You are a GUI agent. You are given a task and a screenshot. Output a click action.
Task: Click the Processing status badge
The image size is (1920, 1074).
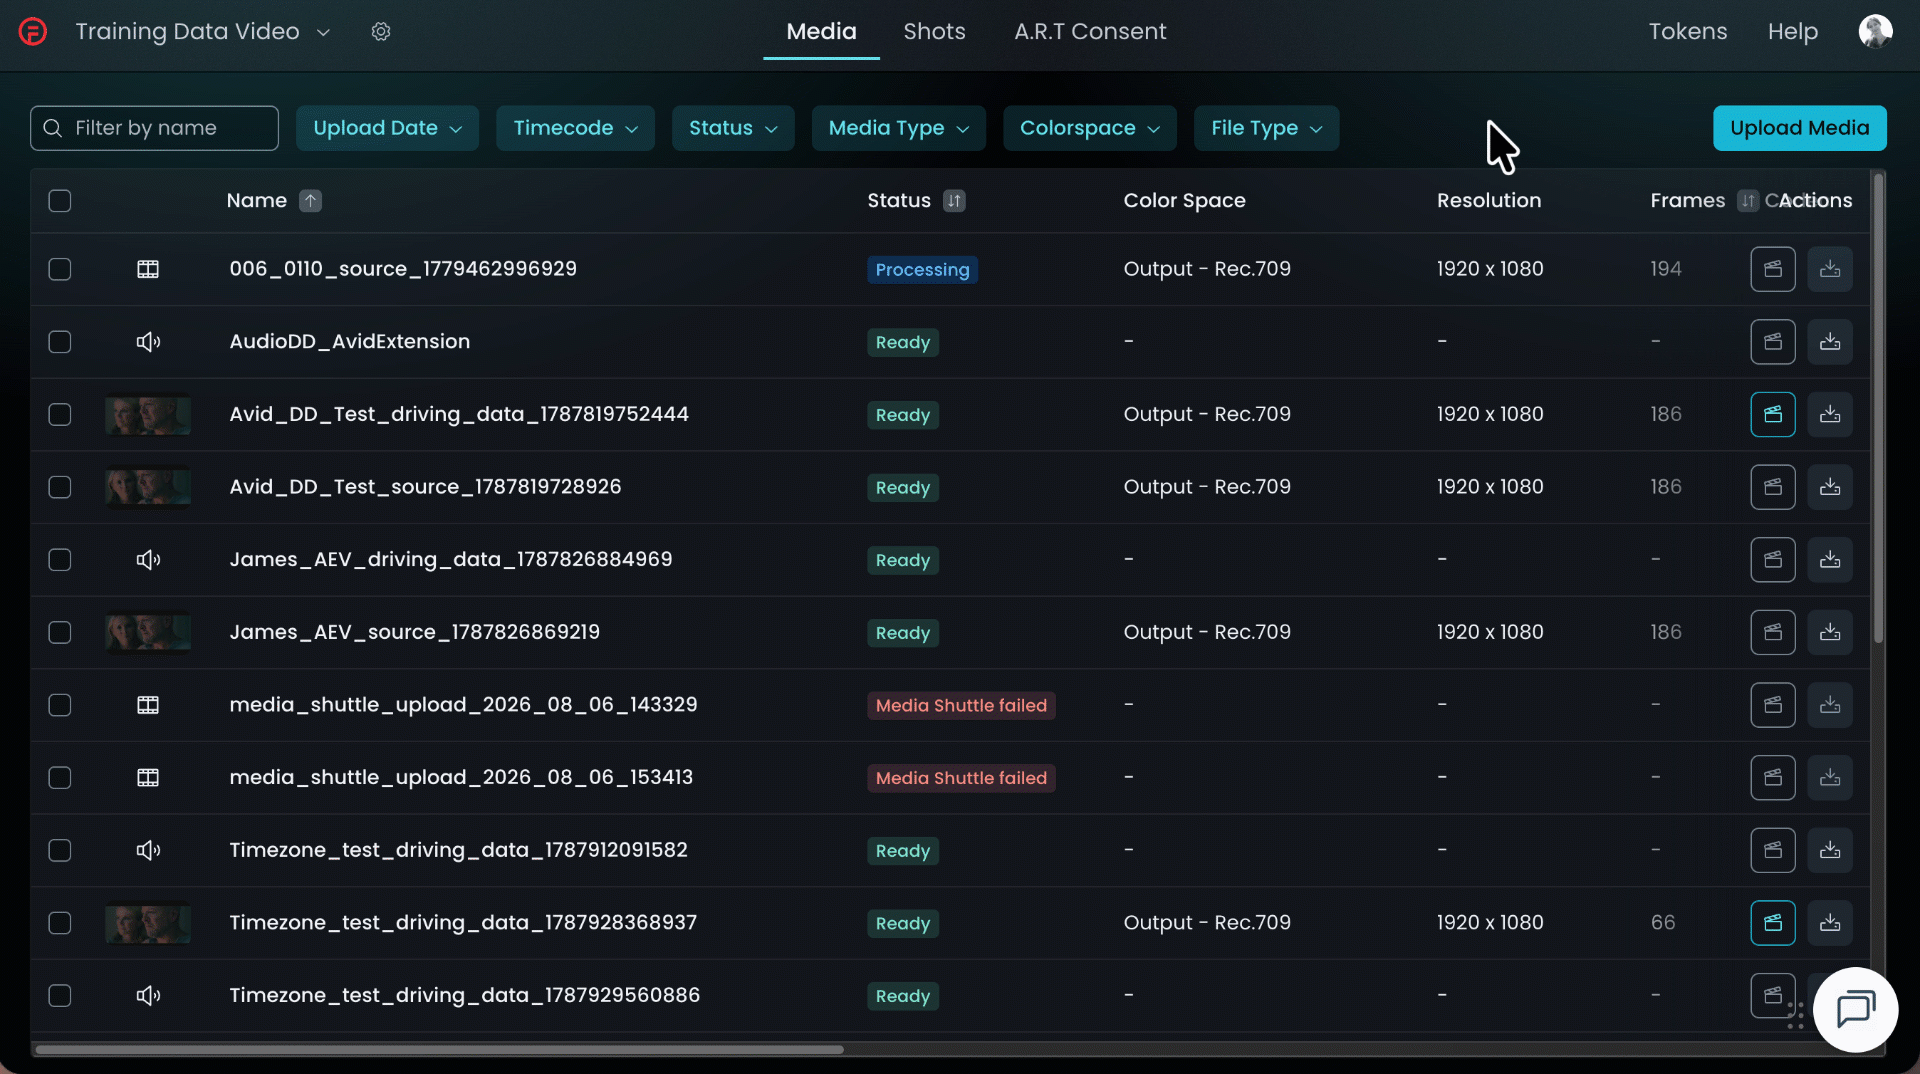922,270
